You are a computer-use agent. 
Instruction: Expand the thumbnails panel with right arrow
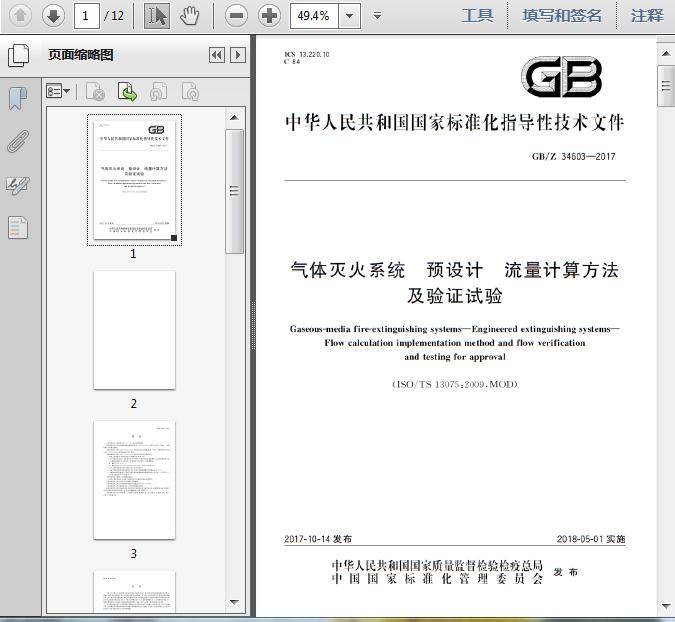pyautogui.click(x=238, y=55)
